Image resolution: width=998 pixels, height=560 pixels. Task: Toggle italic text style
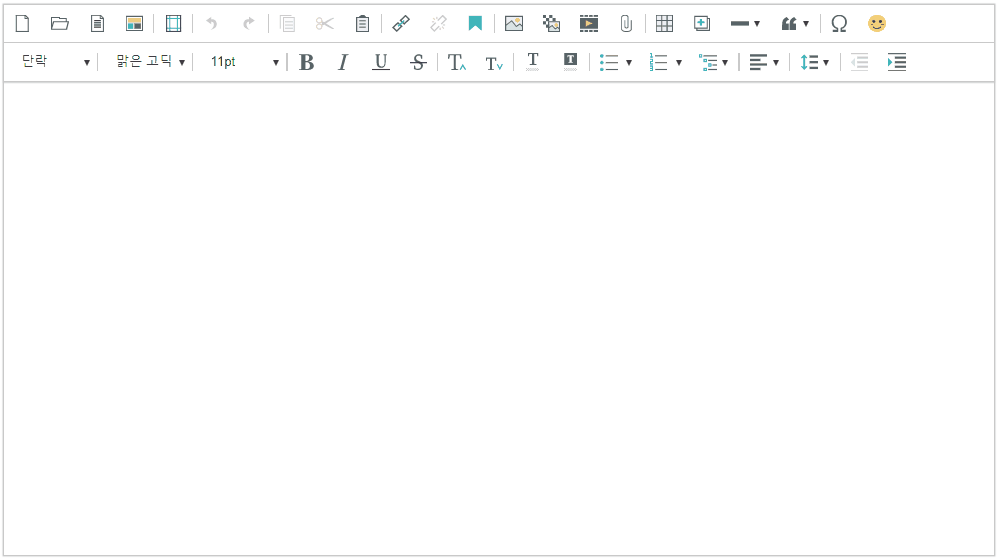343,62
